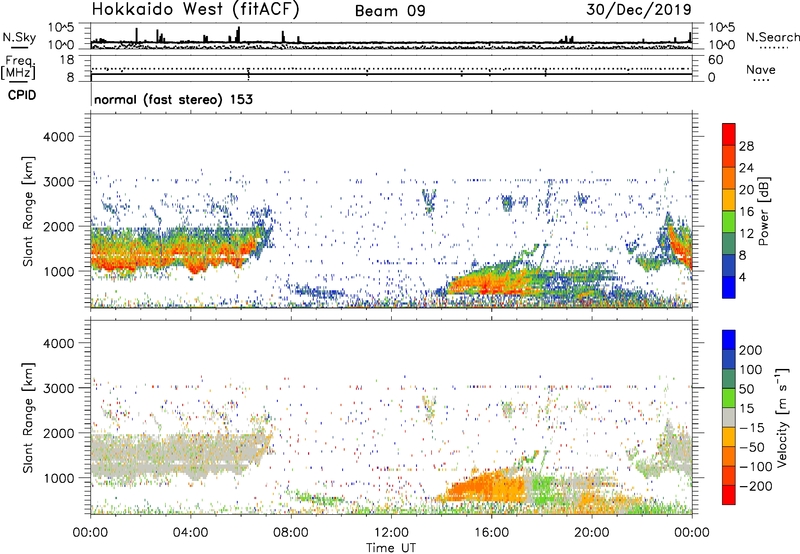Click the '50' tick on the Velocity colorbar

(746, 389)
